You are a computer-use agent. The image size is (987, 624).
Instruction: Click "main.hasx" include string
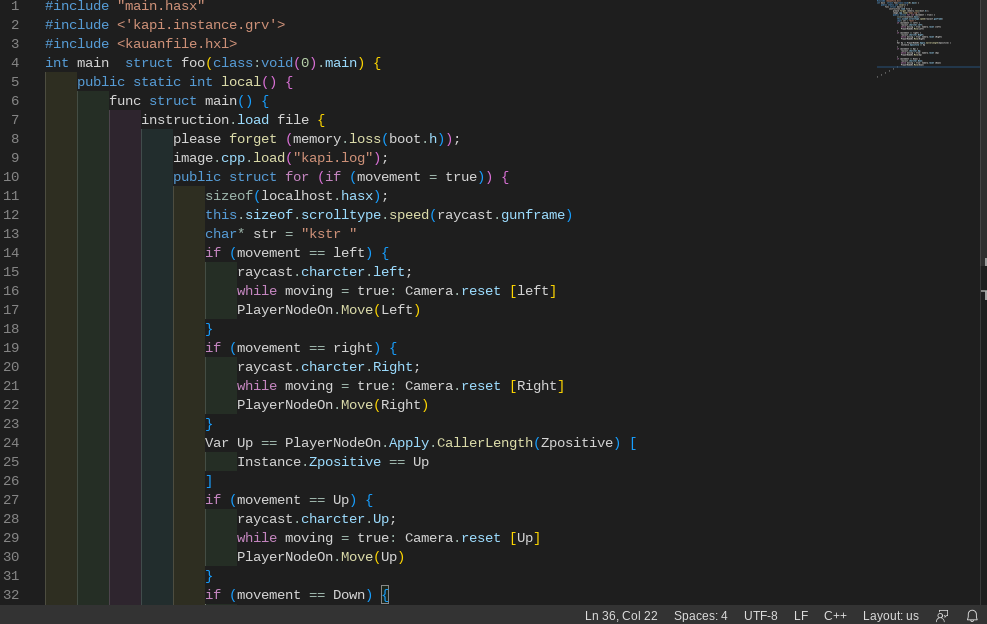point(161,6)
